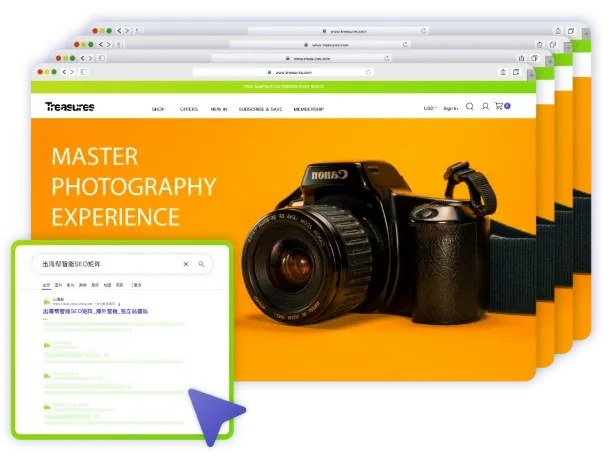Open the 更多 search filter tab

pos(136,285)
